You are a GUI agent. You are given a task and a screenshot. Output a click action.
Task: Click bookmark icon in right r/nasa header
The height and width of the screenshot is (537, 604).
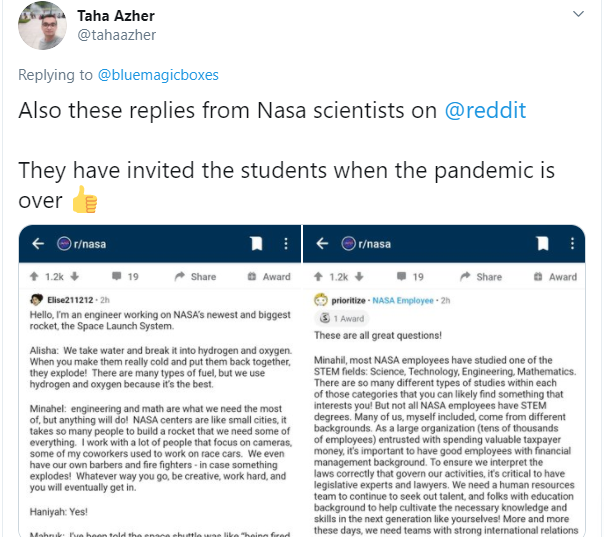pos(542,243)
